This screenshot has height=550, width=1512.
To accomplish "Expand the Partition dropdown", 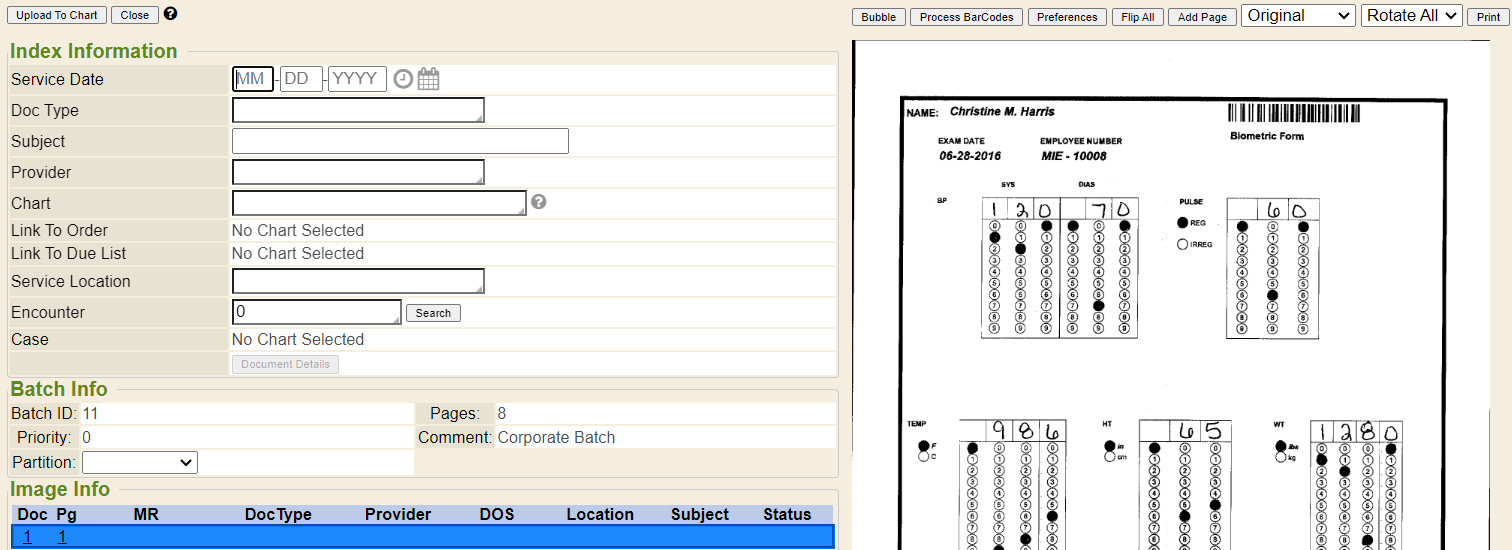I will 140,463.
